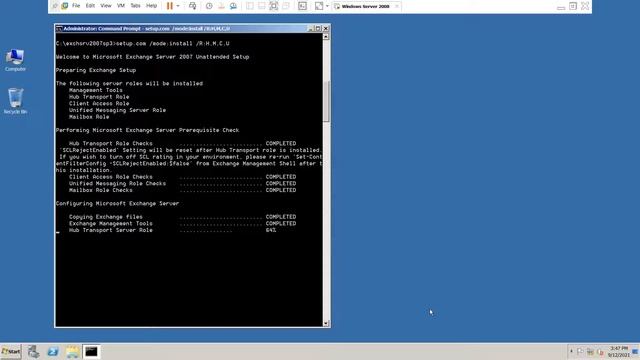
Task: Open the Help menu
Action: coord(151,6)
